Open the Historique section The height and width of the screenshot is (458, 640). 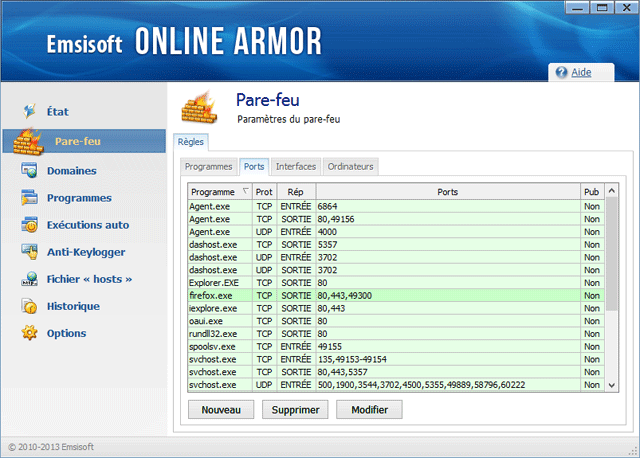click(x=73, y=306)
